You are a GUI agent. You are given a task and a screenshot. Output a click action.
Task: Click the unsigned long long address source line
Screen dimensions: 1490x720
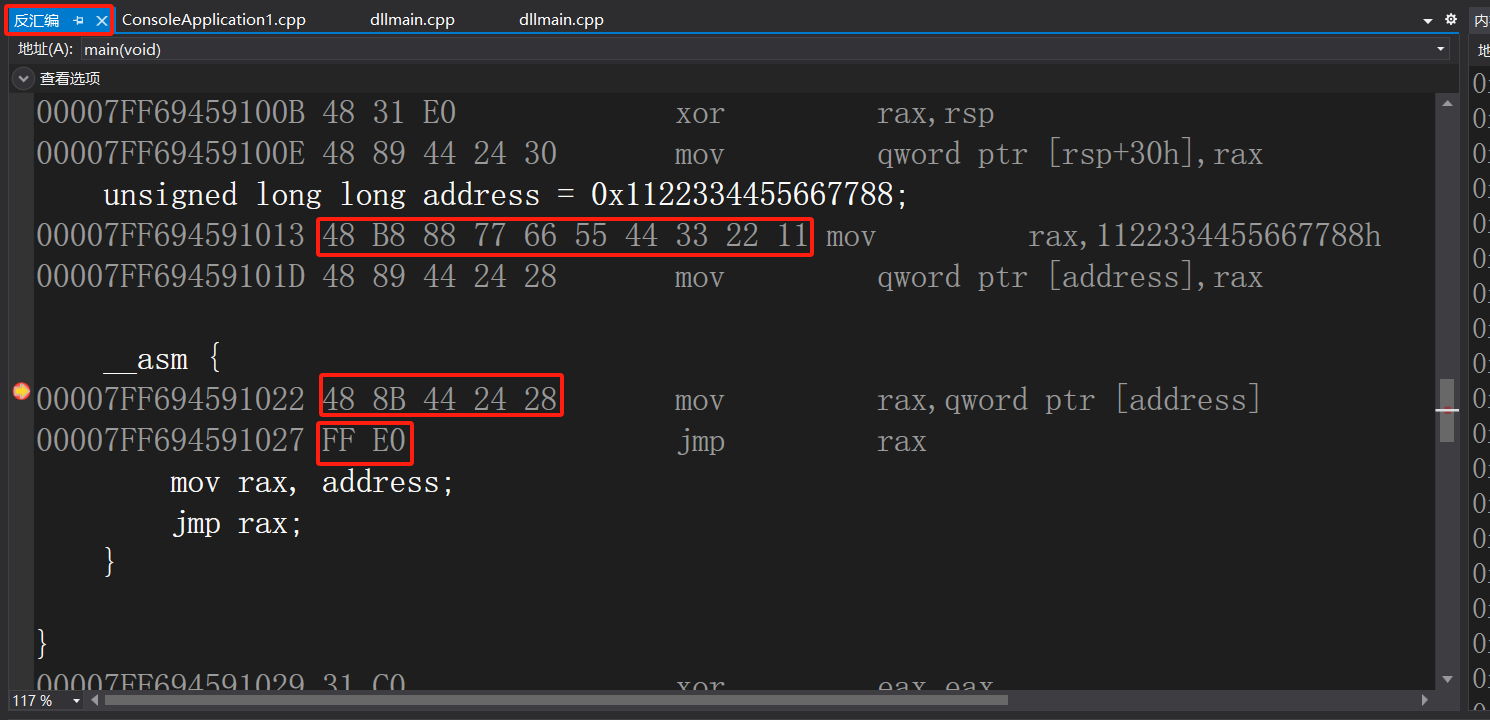click(506, 195)
